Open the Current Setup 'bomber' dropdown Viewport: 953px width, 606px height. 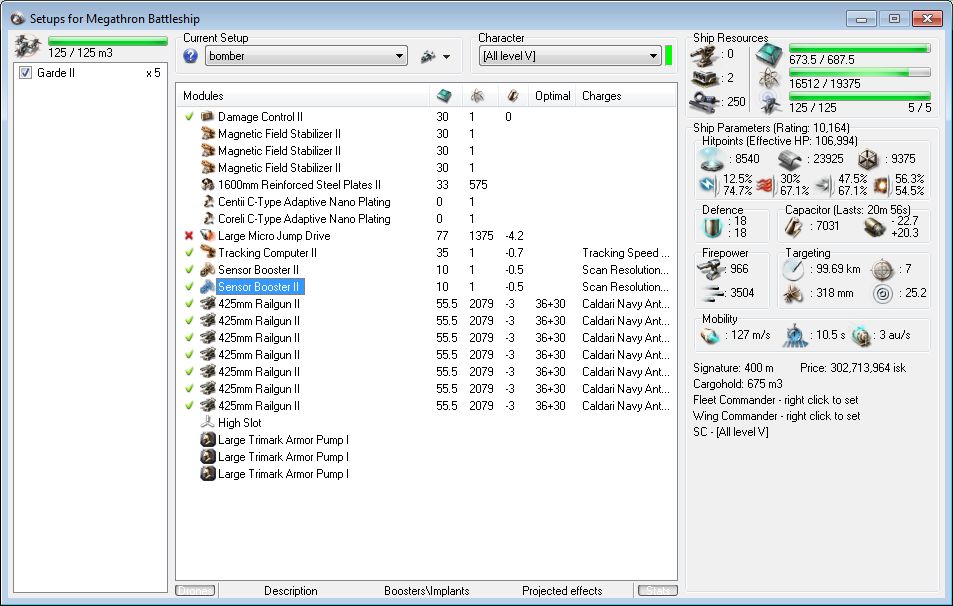(306, 56)
